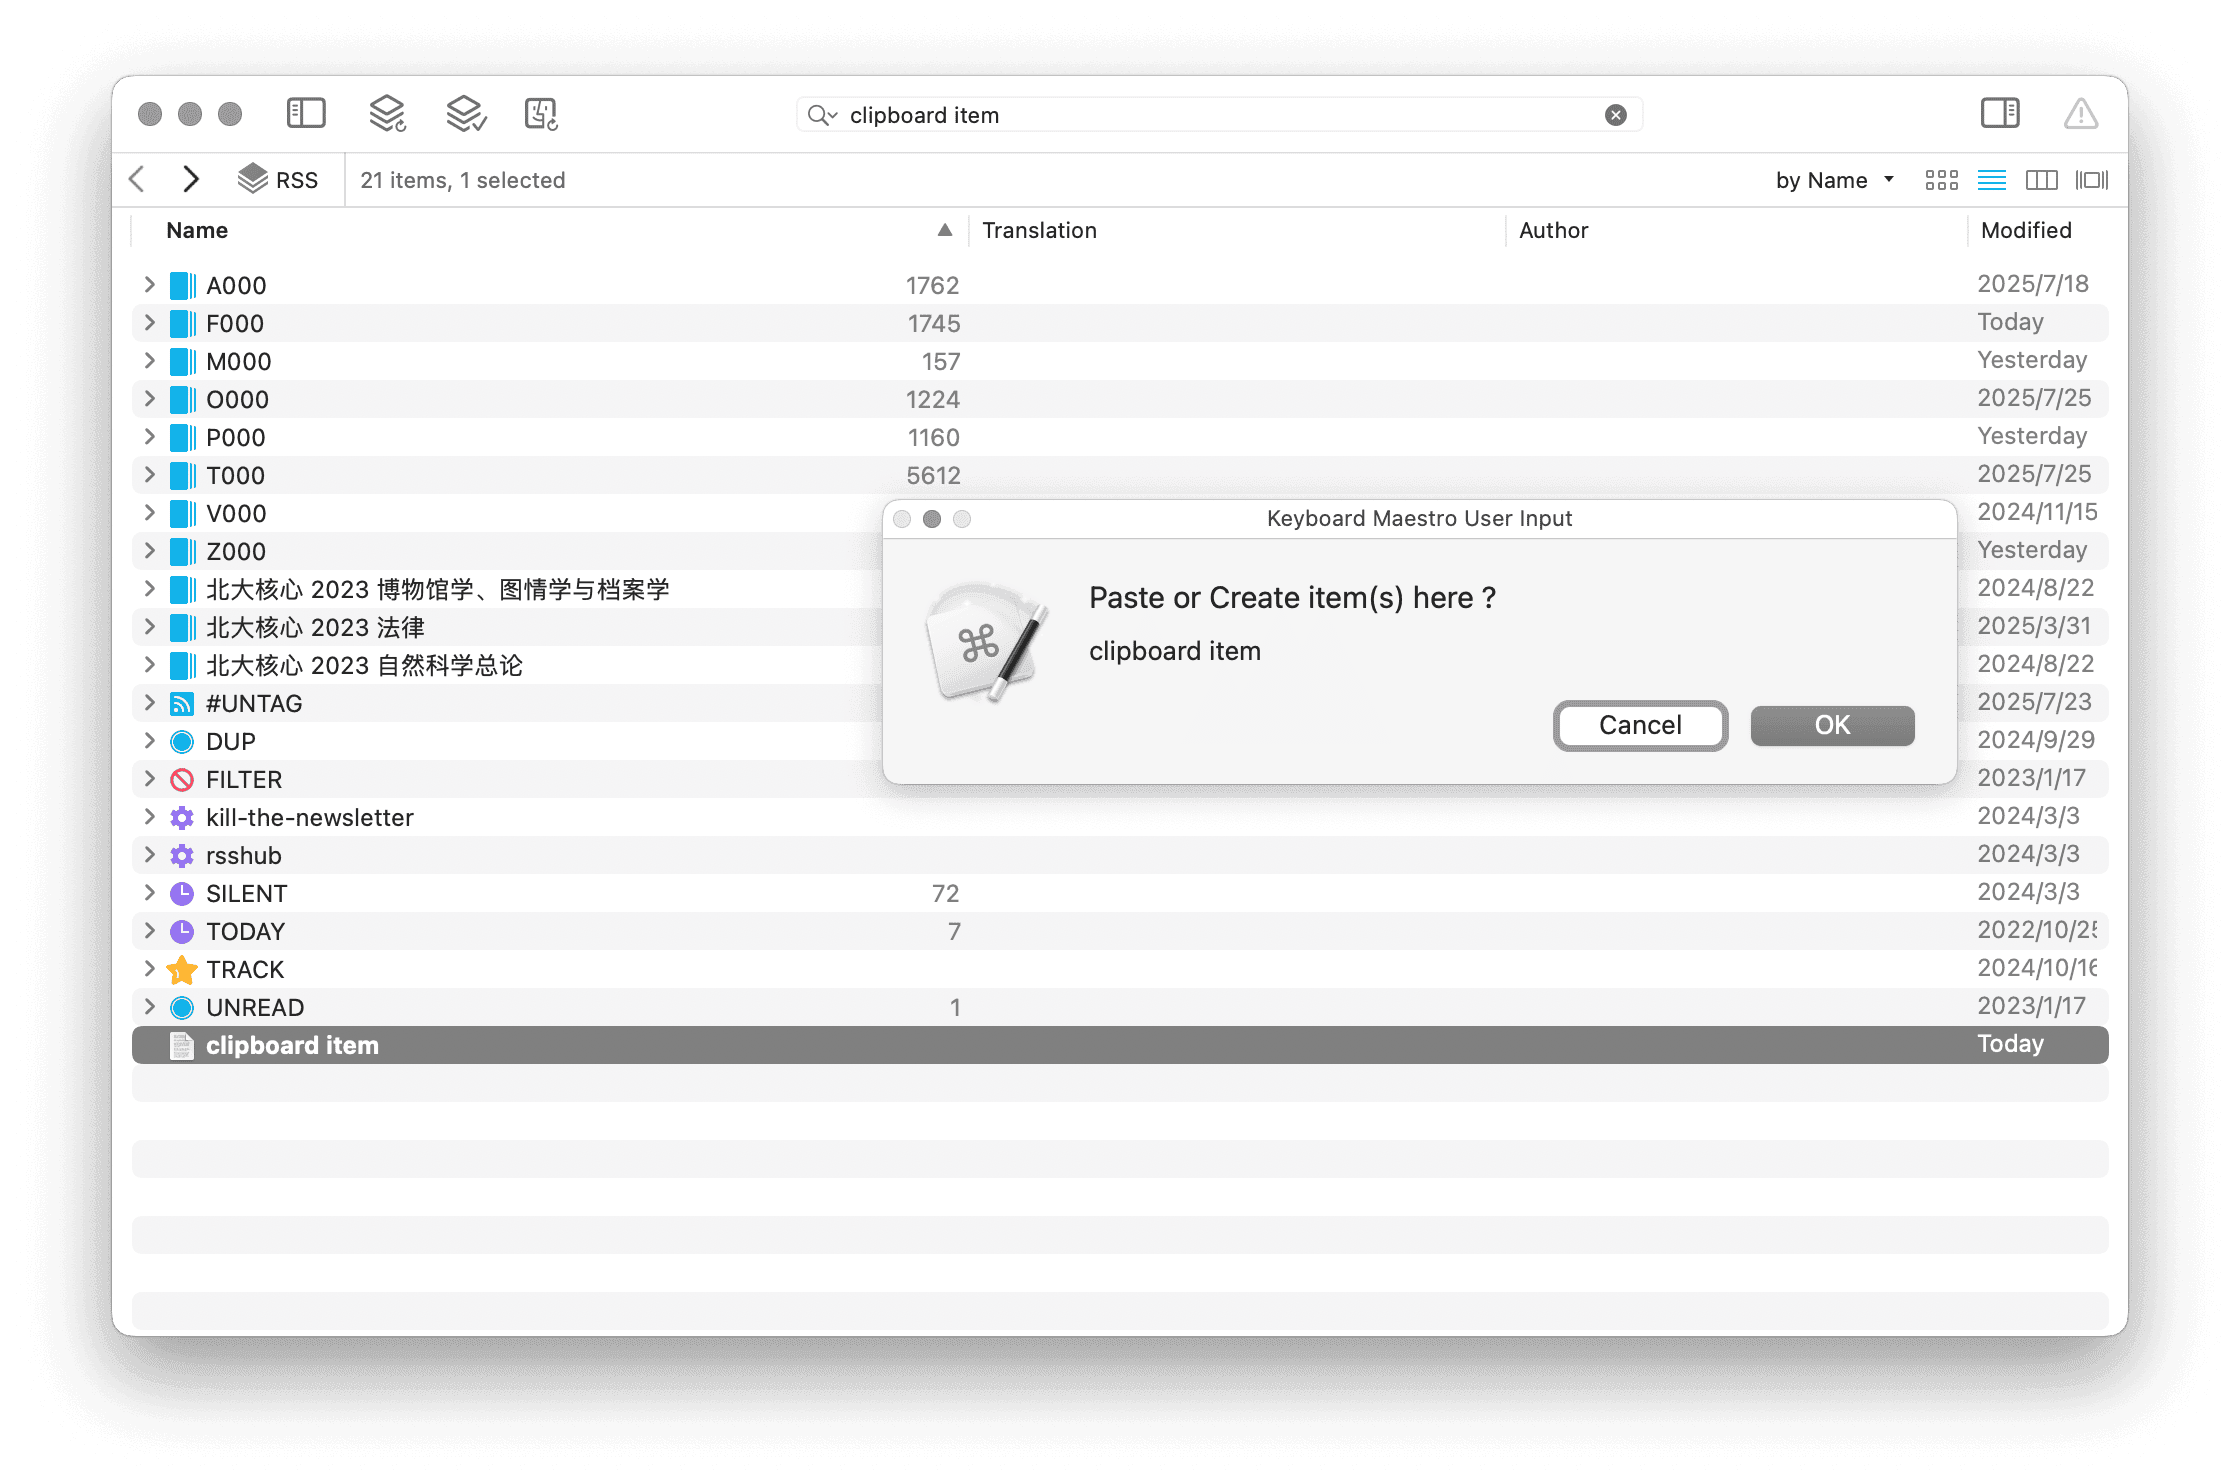2240x1484 pixels.
Task: Open the search options magnifier dropdown
Action: coord(822,116)
